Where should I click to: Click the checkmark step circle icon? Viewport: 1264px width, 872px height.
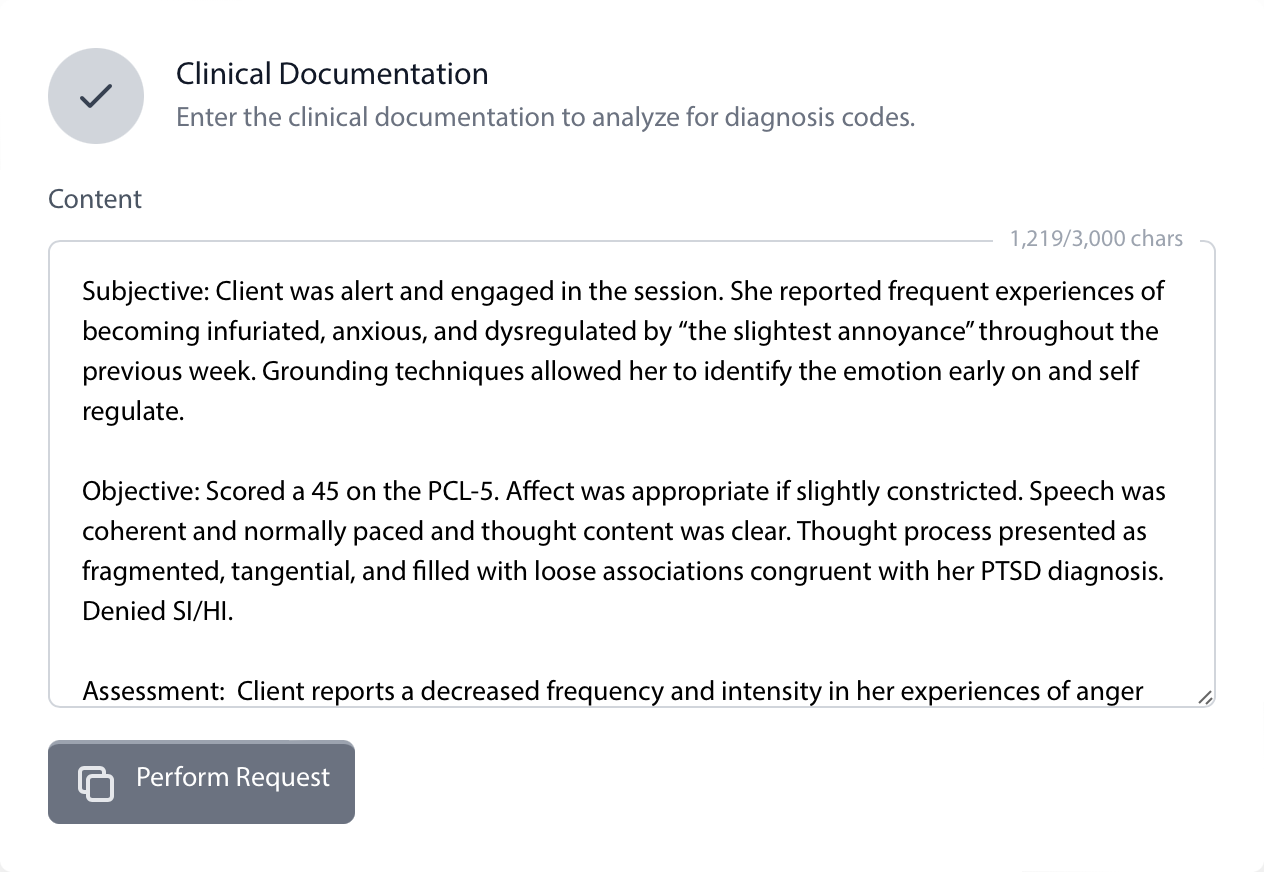pos(96,96)
